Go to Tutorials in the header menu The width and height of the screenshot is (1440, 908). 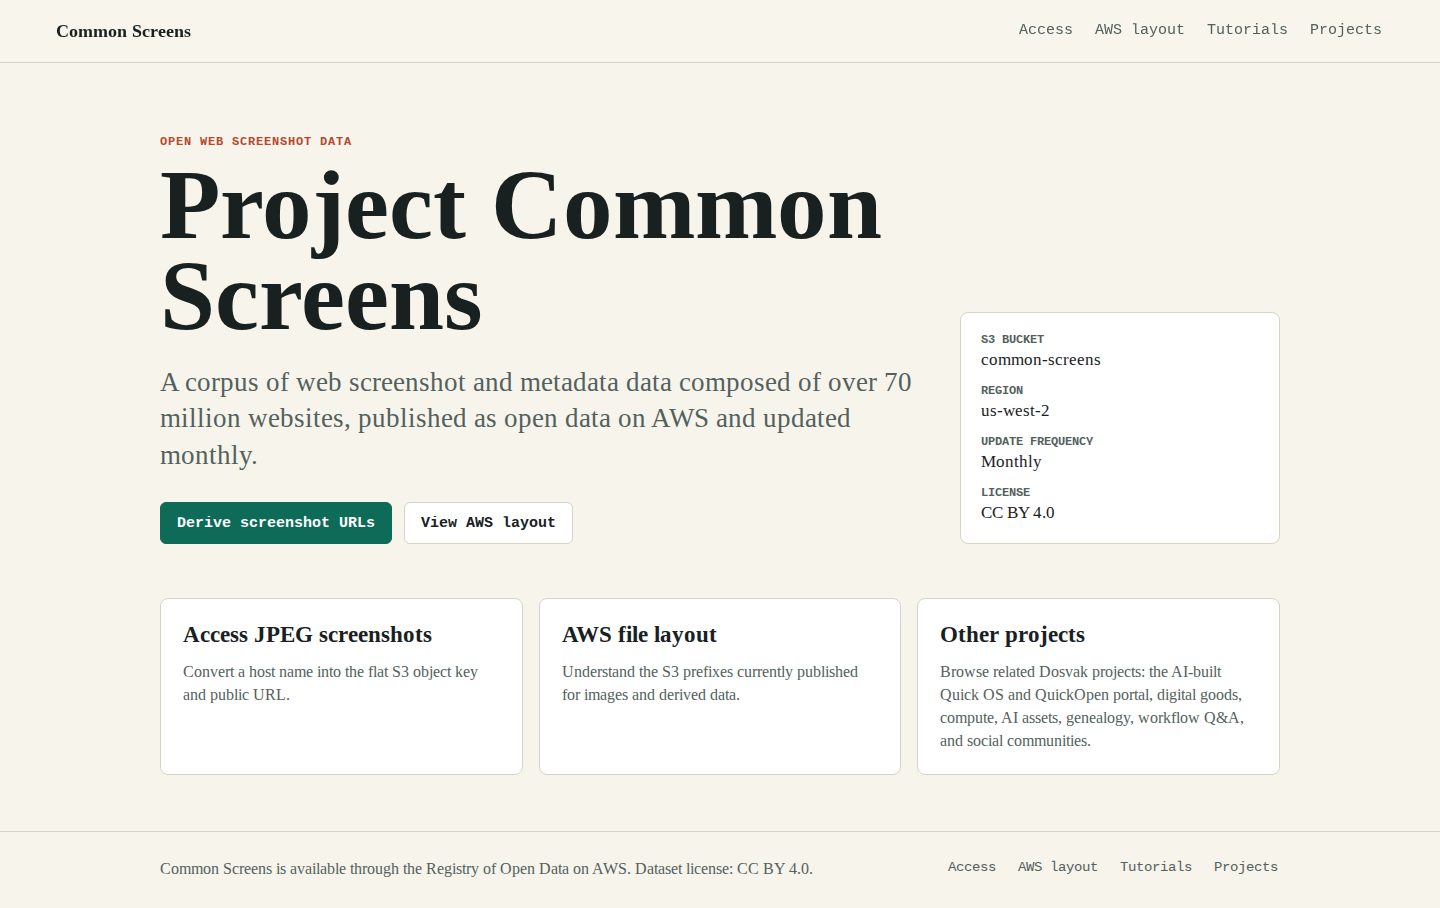pyautogui.click(x=1247, y=30)
